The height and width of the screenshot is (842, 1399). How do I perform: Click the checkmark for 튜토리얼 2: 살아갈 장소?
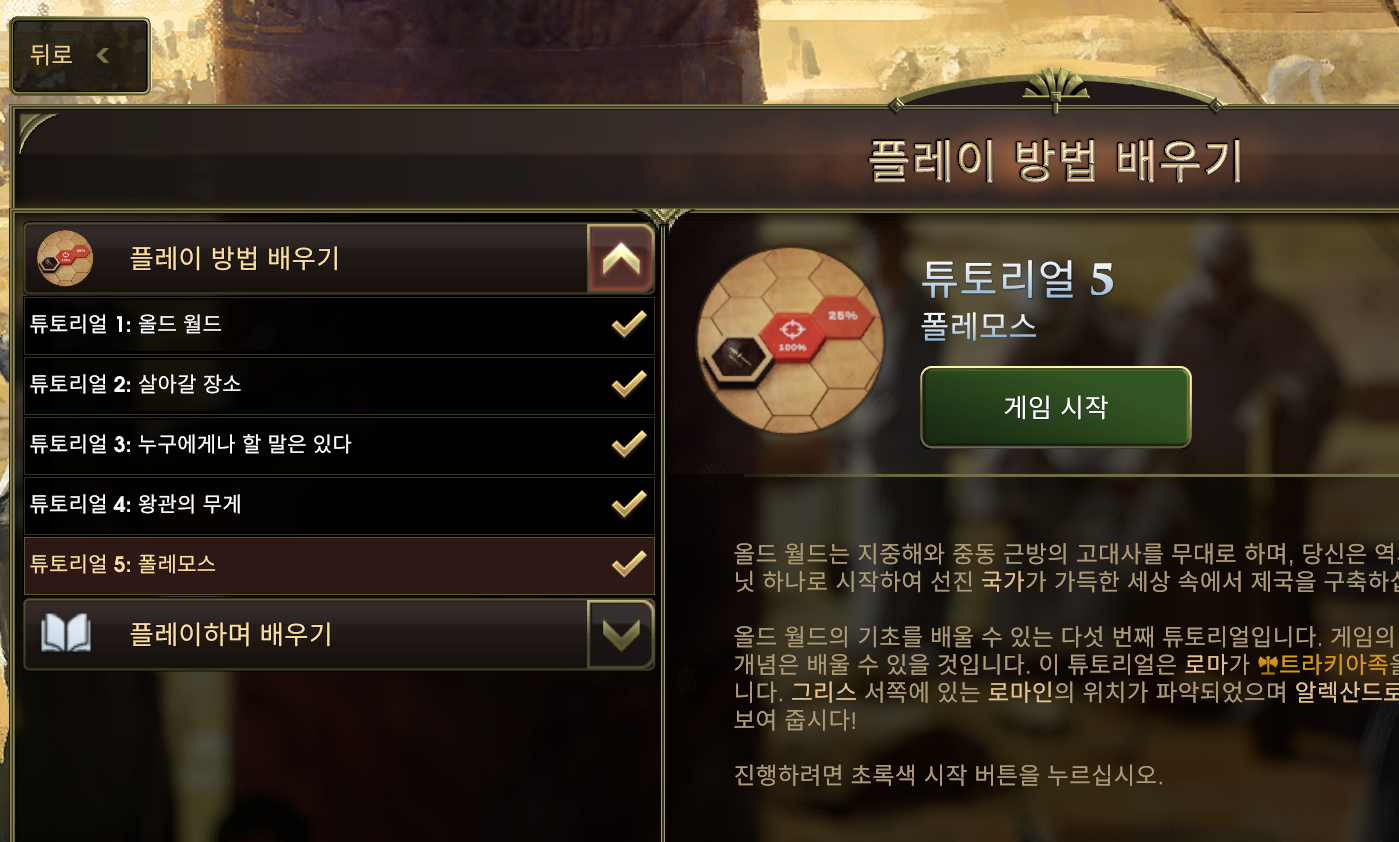(x=628, y=384)
